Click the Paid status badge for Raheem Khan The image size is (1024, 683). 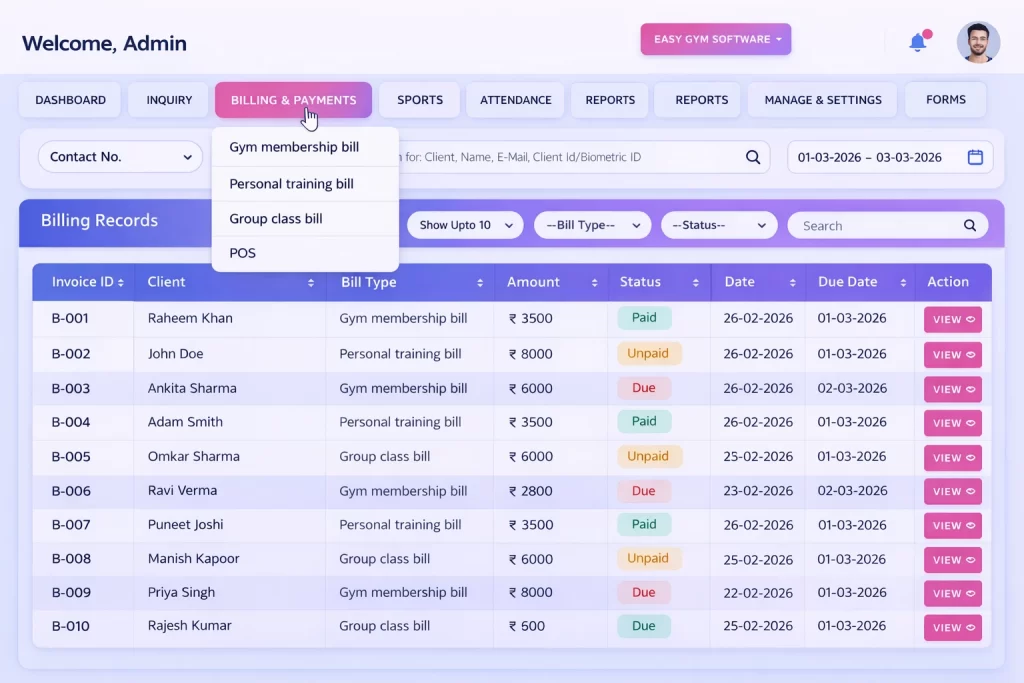[x=643, y=317]
